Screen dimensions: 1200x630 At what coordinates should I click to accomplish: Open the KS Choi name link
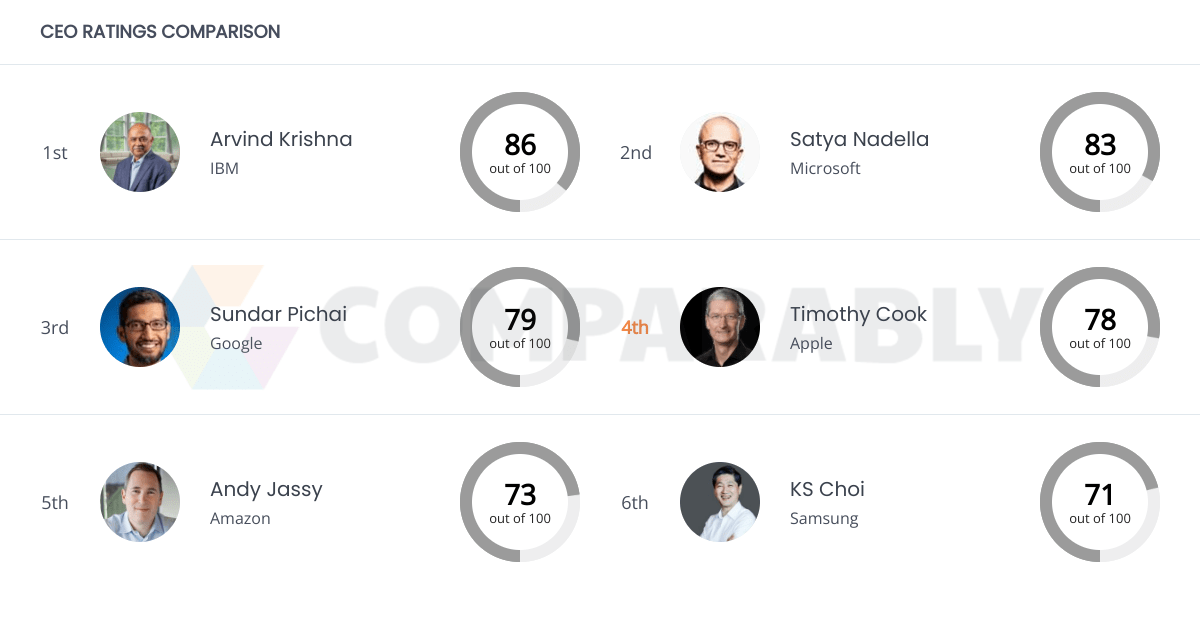click(827, 489)
